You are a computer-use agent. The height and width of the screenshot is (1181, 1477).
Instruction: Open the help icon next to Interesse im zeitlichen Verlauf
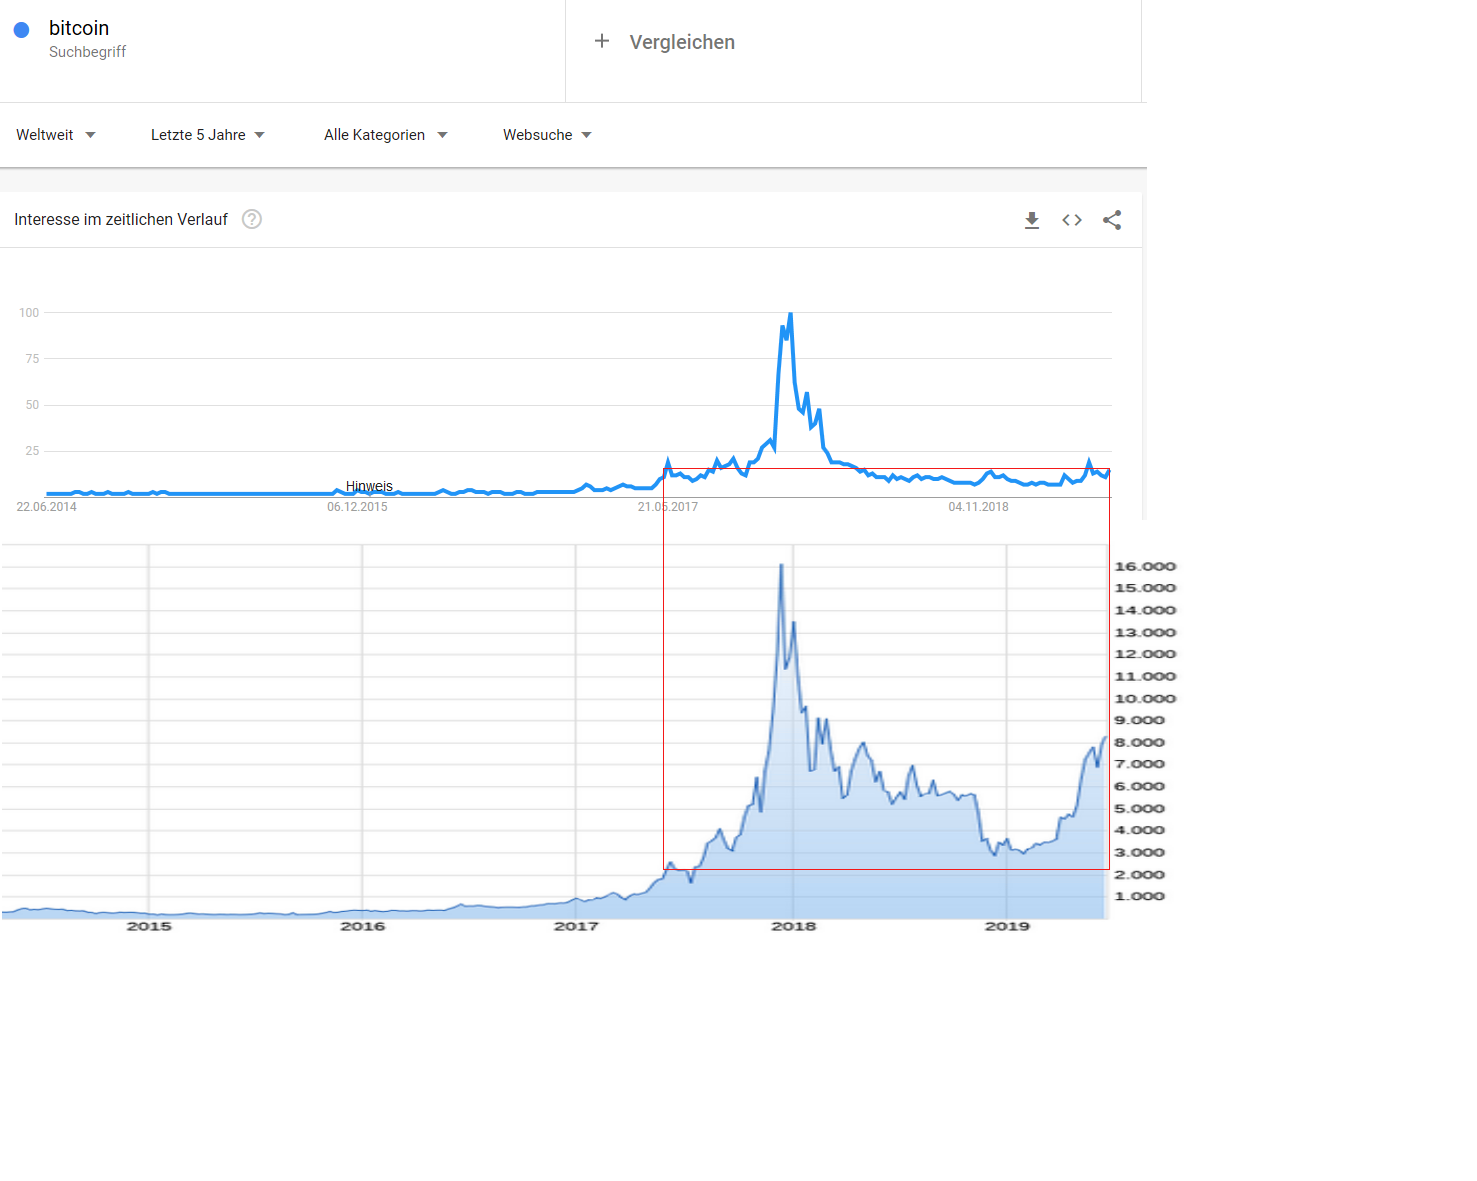click(251, 219)
